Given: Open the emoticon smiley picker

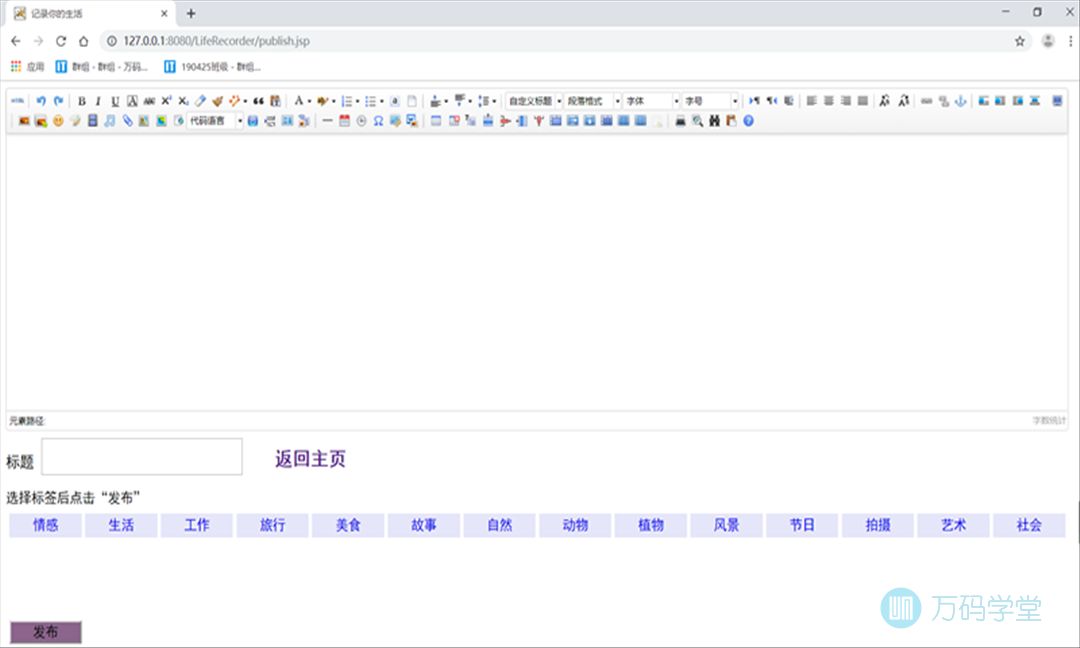Looking at the screenshot, I should tap(59, 121).
